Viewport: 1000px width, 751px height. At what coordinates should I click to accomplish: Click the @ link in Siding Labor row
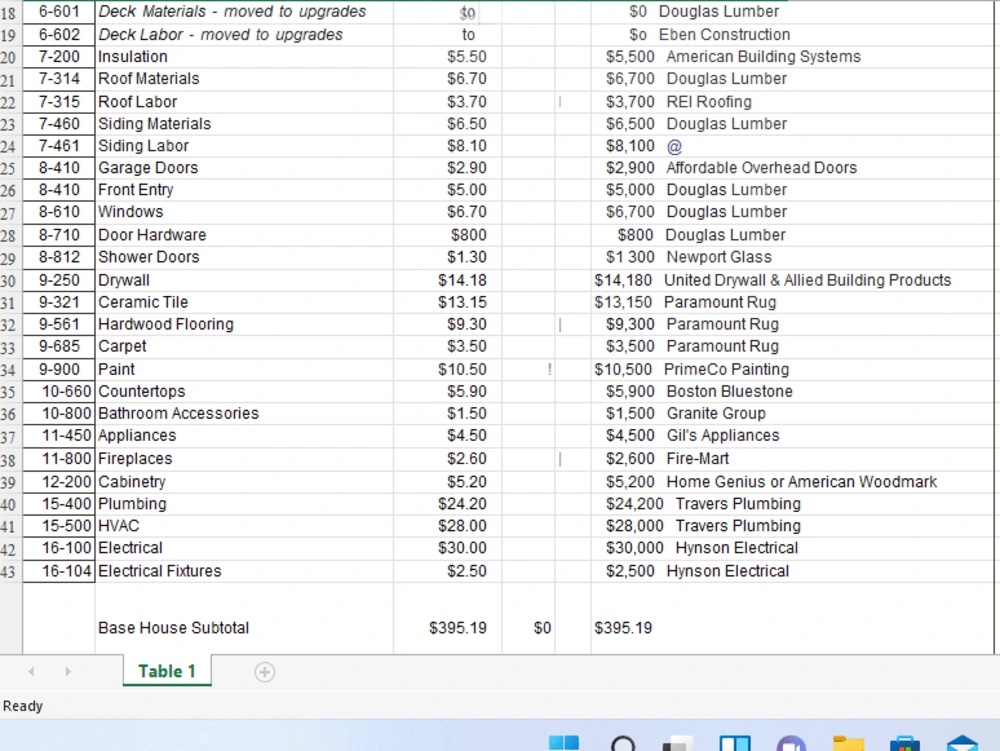[x=674, y=147]
